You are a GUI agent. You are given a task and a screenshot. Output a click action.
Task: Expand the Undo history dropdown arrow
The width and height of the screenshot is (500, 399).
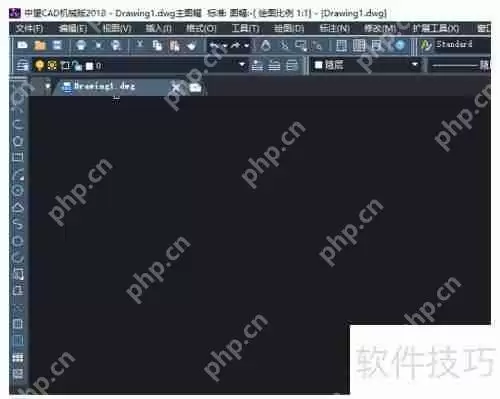tap(225, 46)
